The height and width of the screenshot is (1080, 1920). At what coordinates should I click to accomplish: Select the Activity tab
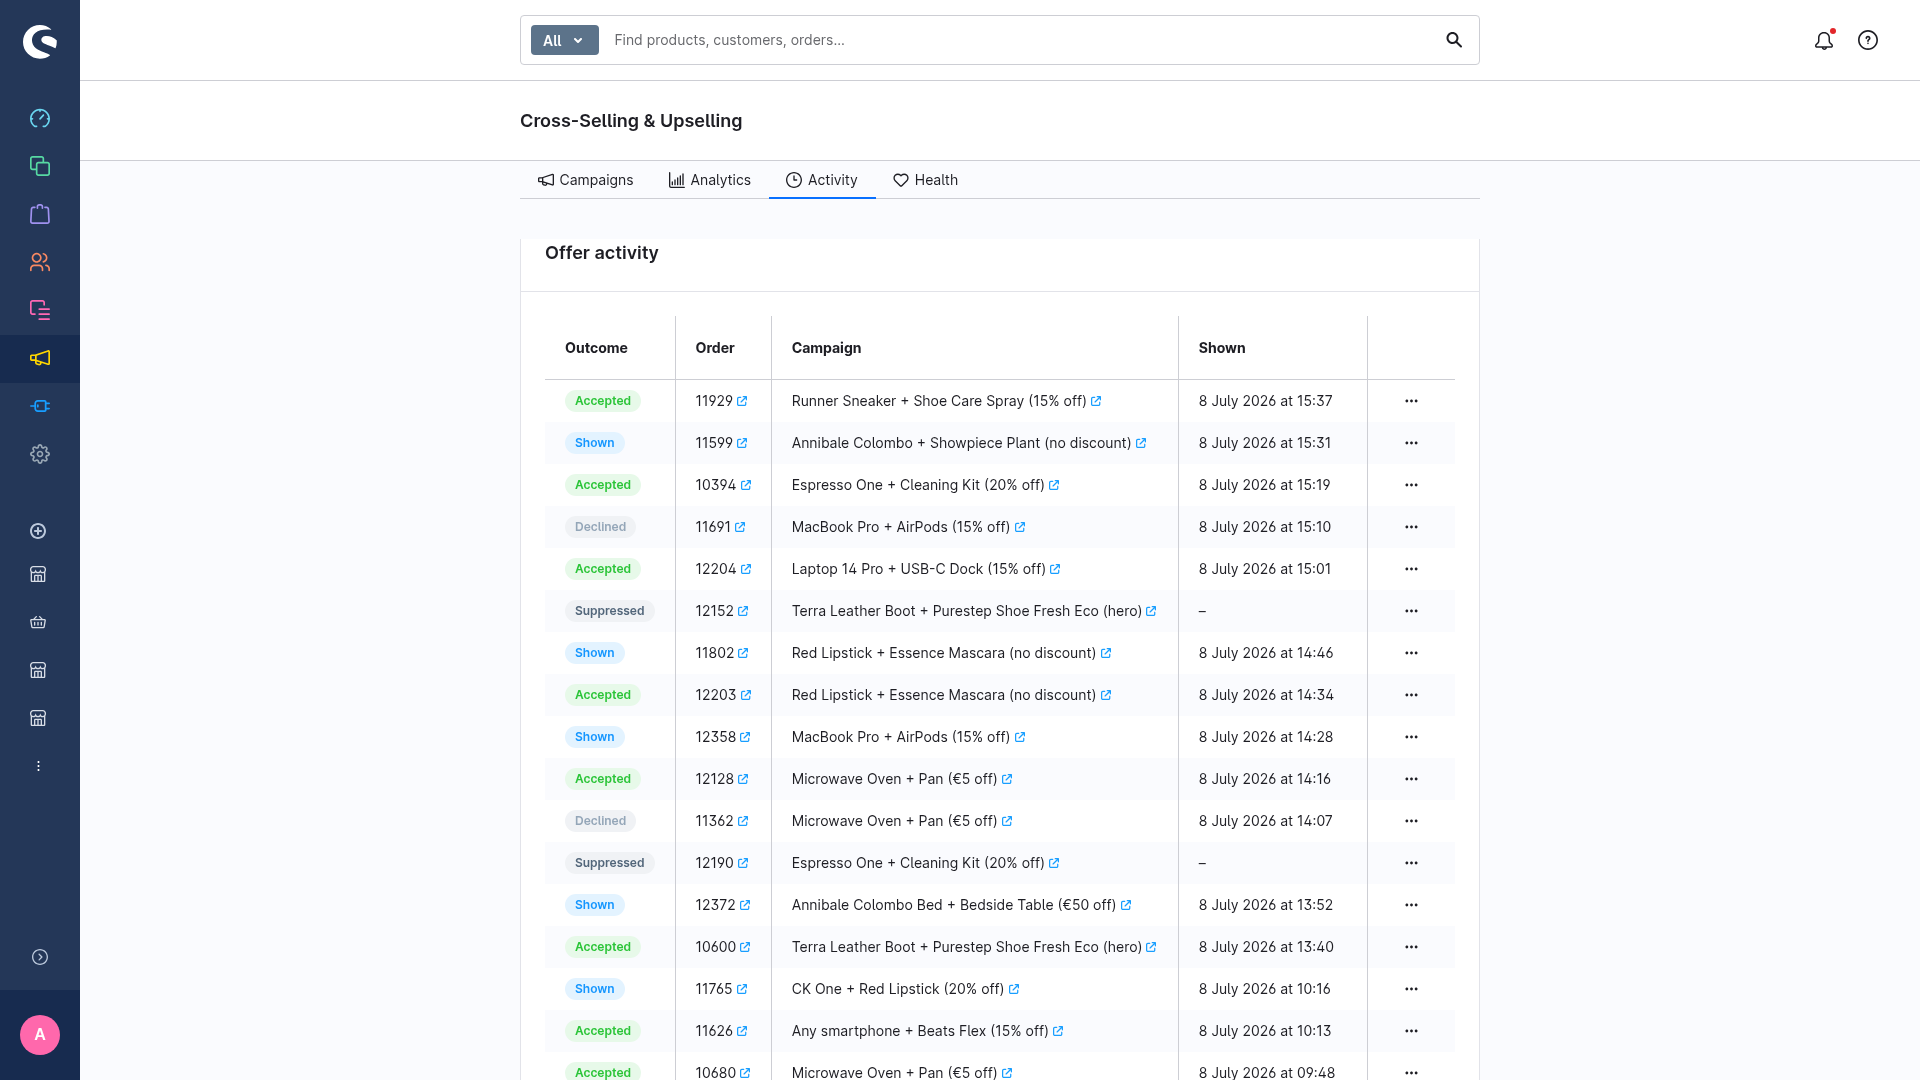tap(822, 180)
